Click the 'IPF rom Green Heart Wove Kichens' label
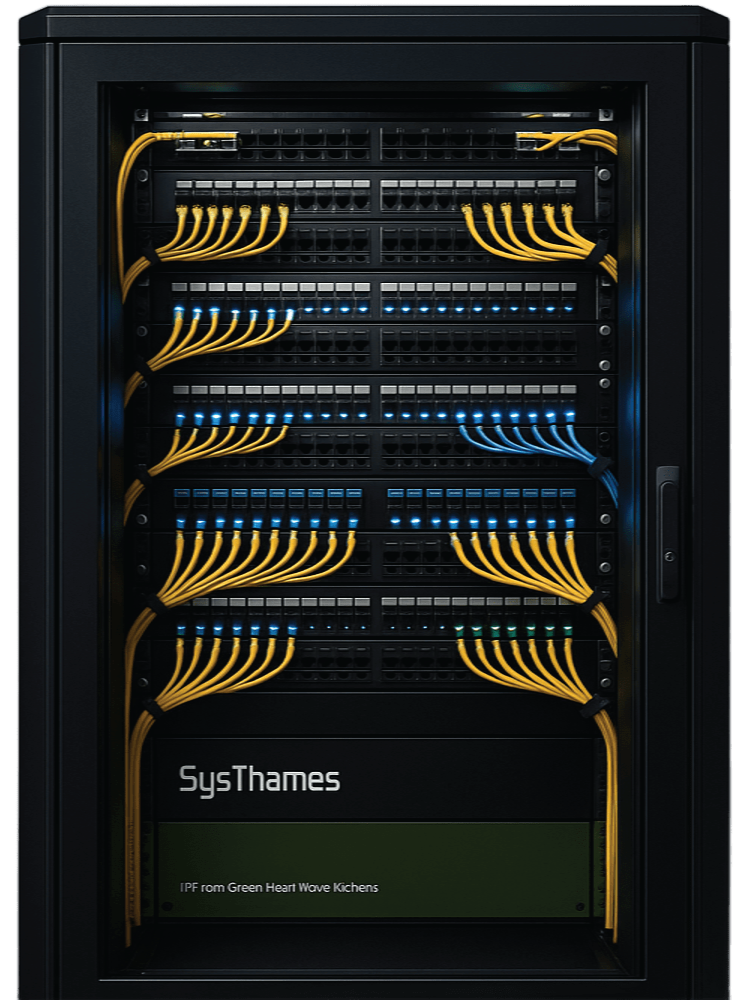This screenshot has width=750, height=1000. click(279, 887)
